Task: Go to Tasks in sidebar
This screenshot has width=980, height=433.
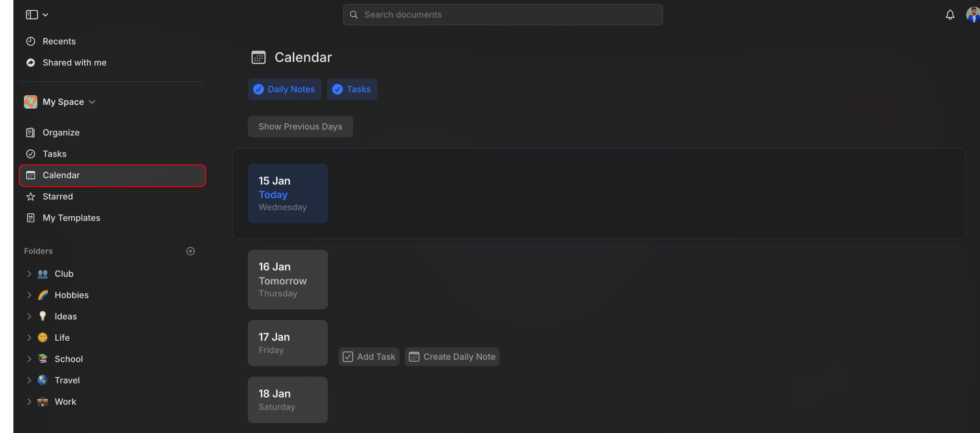Action: tap(54, 154)
